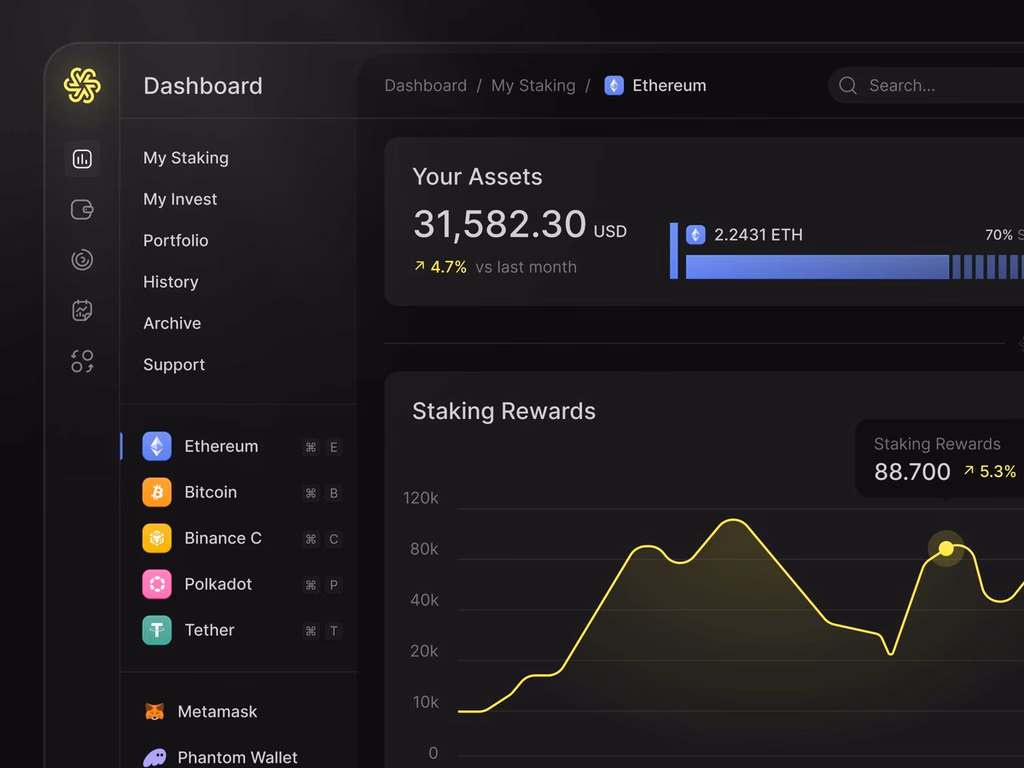Click the yellow data point on the chart
The width and height of the screenshot is (1024, 768).
click(946, 549)
